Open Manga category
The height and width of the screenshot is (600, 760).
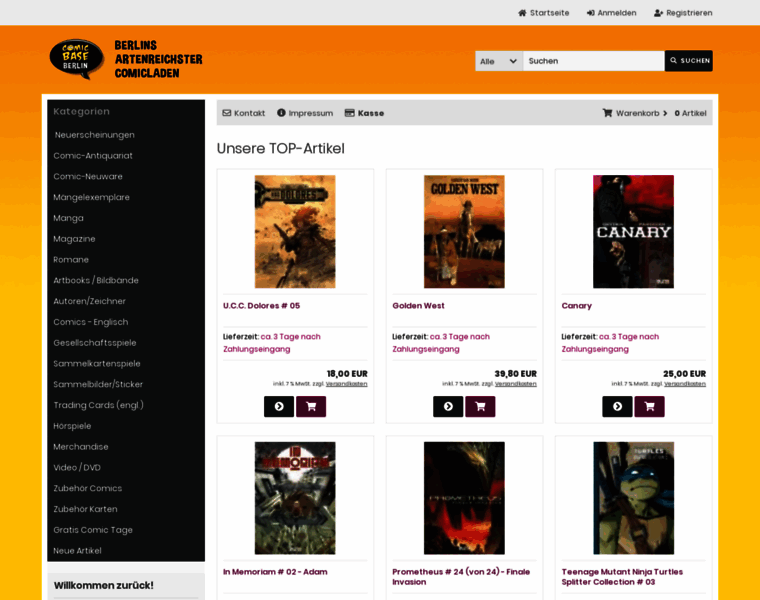tap(68, 218)
